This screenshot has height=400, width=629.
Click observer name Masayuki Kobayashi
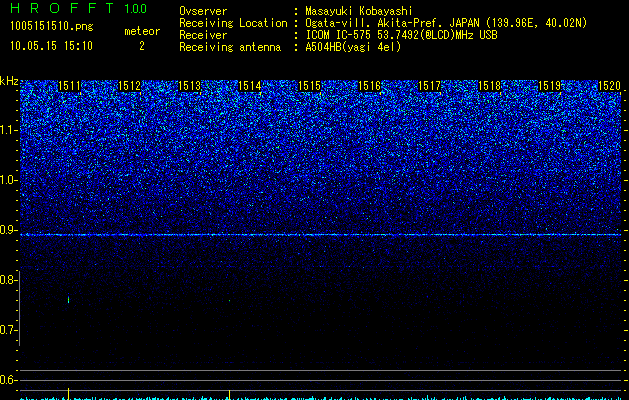pyautogui.click(x=359, y=11)
